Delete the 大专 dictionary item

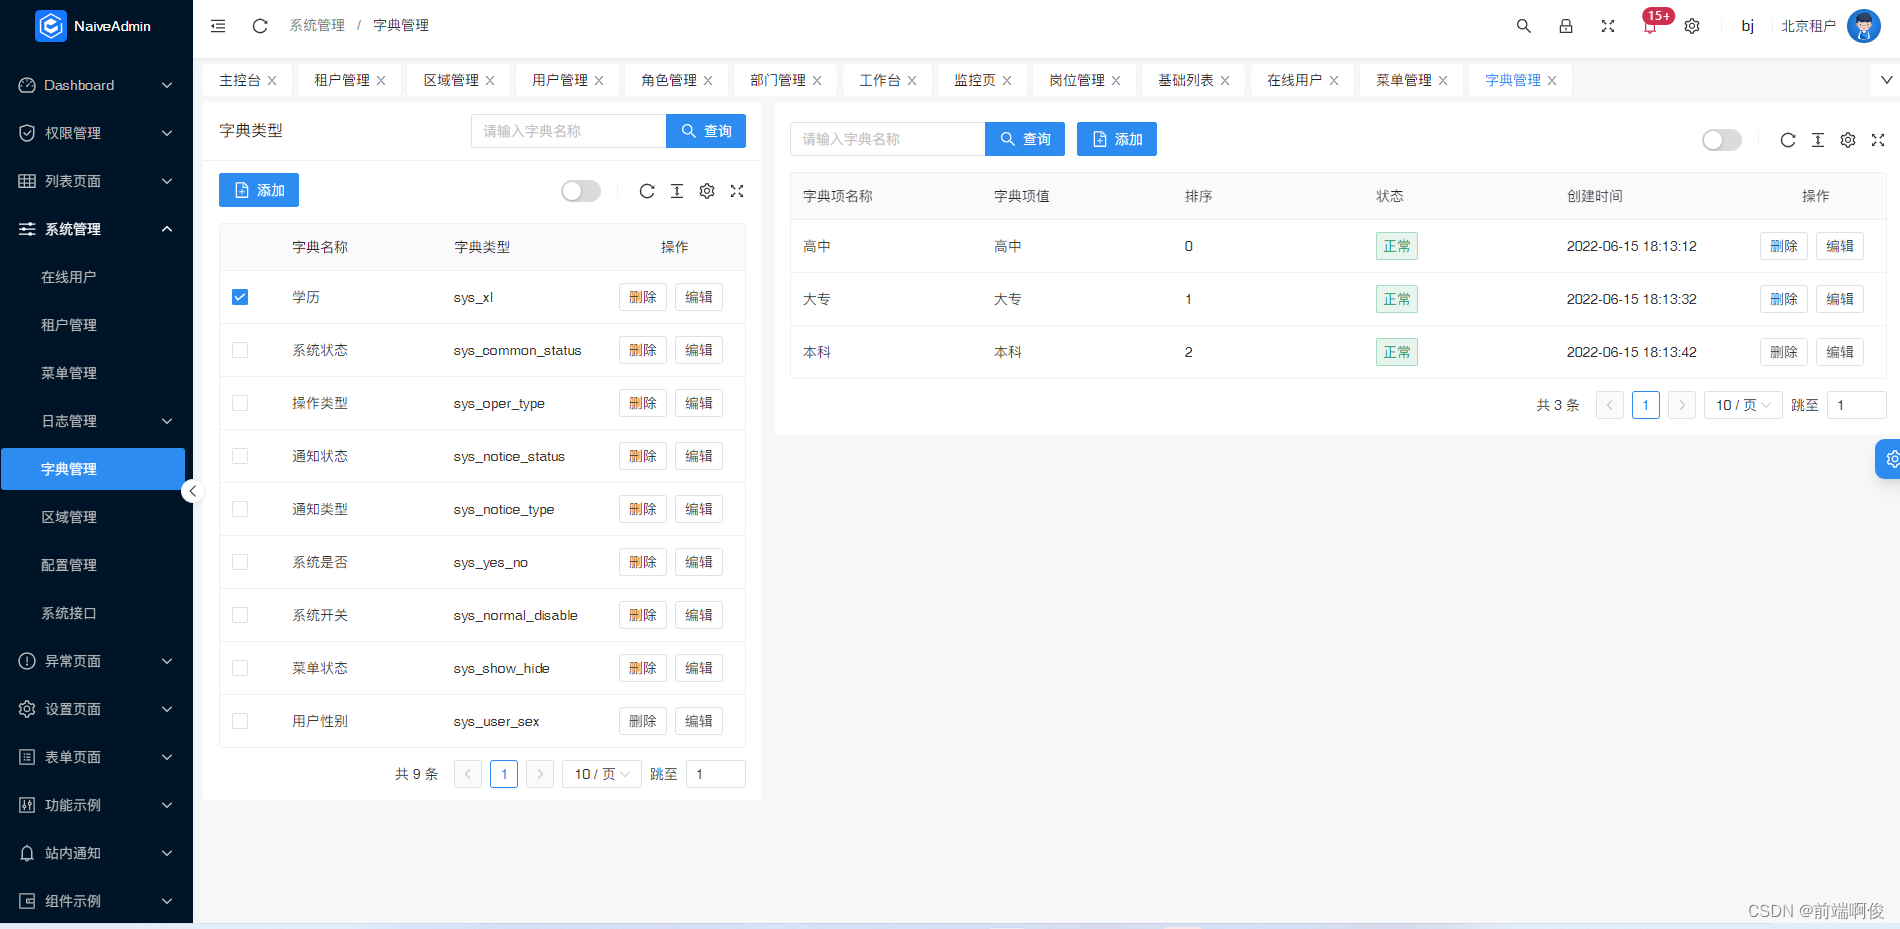tap(1784, 299)
